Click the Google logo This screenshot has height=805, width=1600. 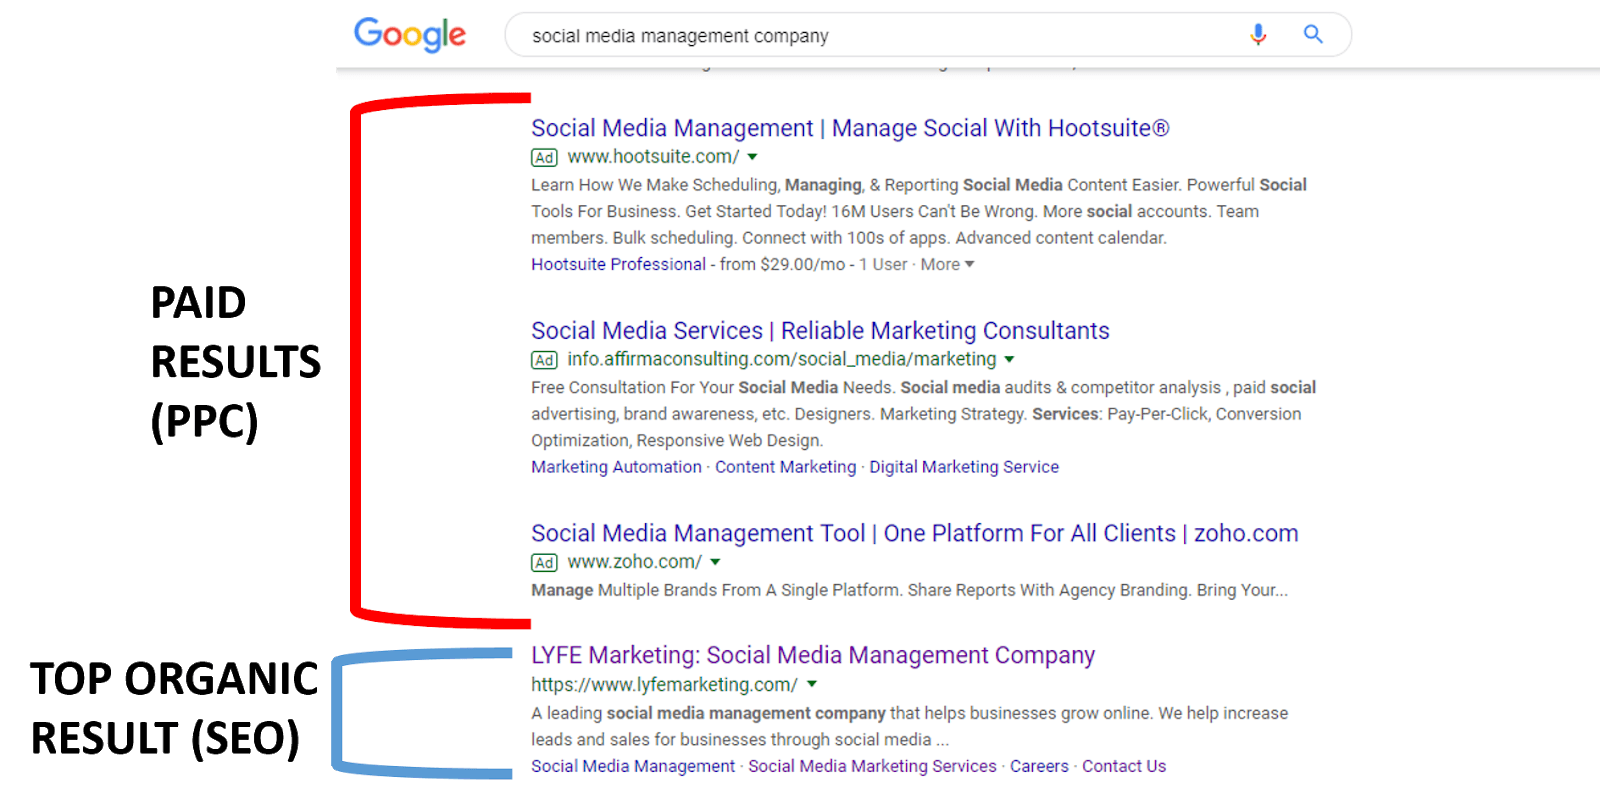pyautogui.click(x=410, y=35)
